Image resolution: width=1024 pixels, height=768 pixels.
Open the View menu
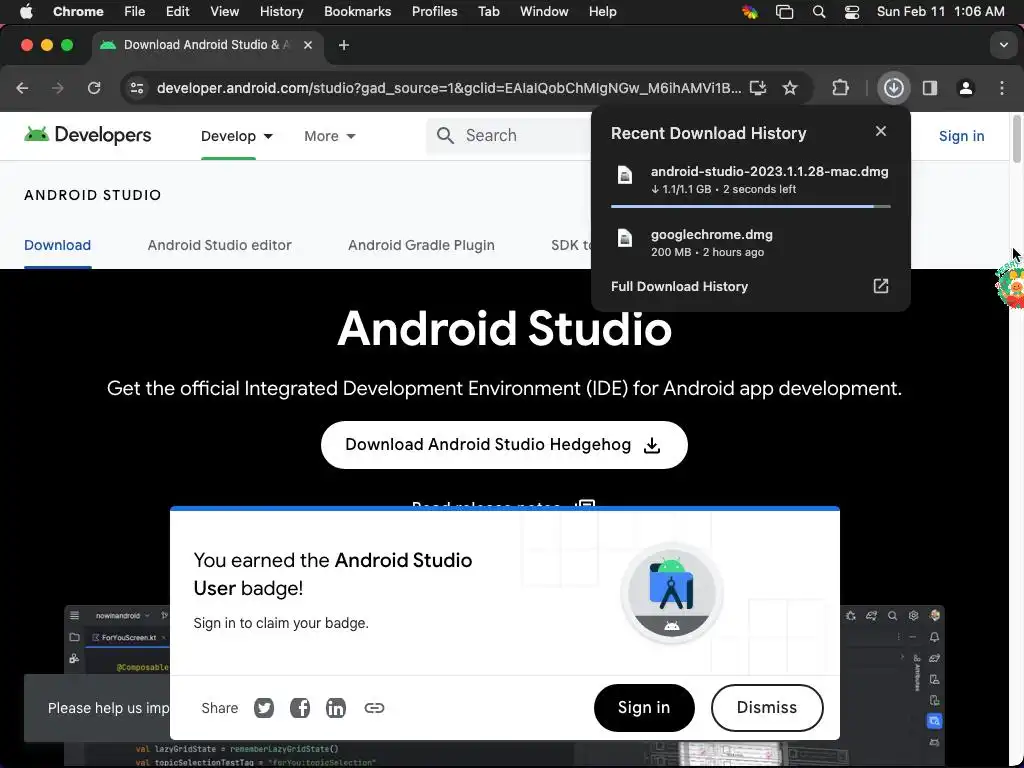pyautogui.click(x=225, y=12)
